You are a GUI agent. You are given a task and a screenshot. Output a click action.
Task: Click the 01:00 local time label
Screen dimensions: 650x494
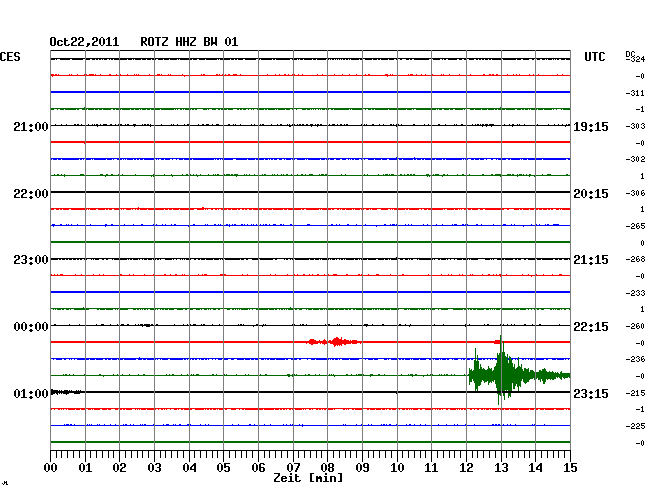pos(31,393)
